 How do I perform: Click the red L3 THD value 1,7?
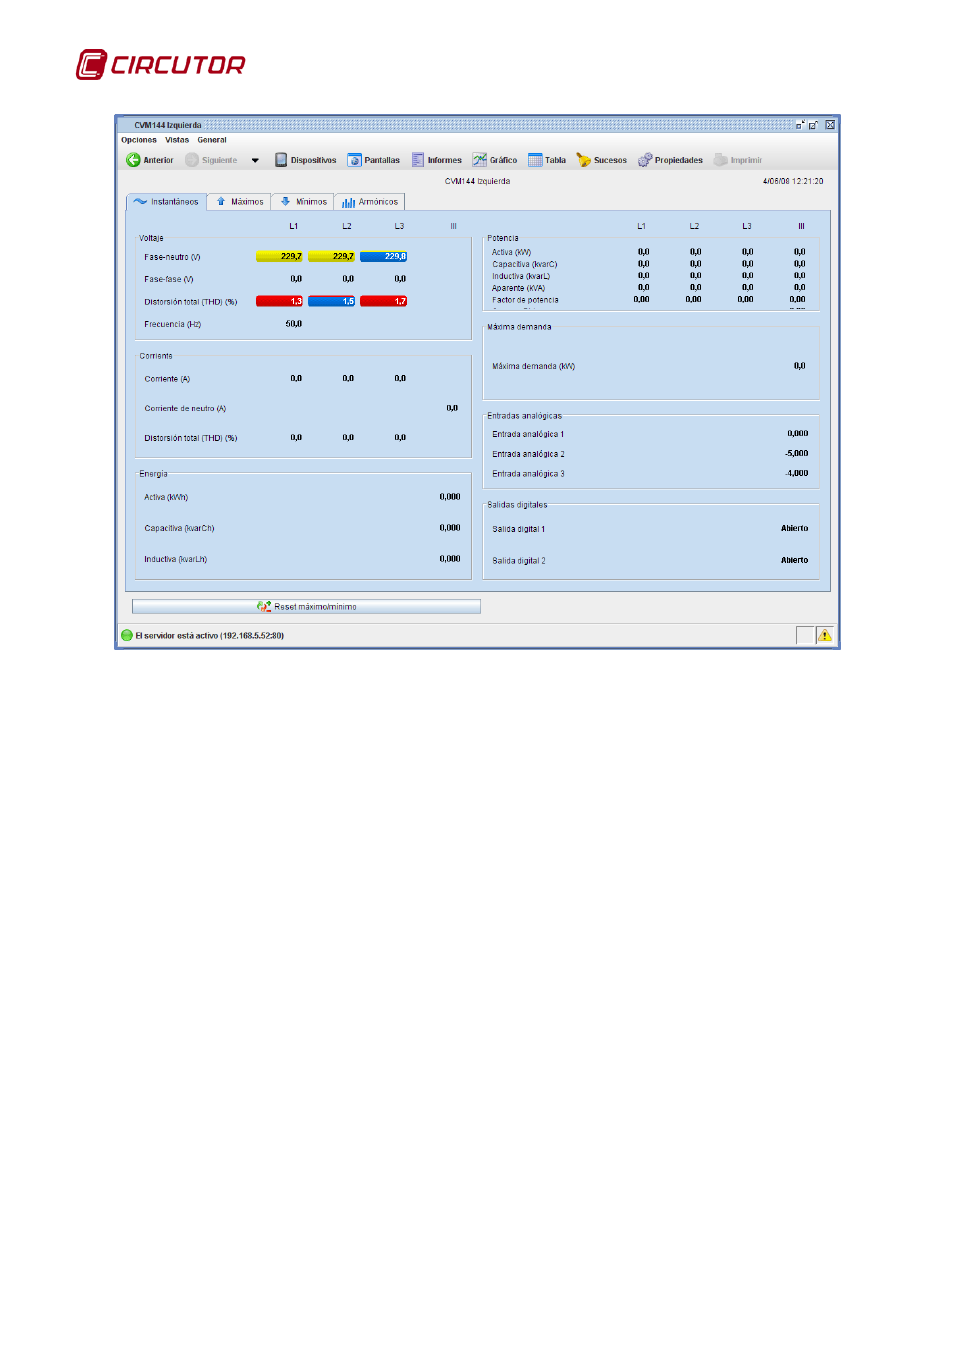pyautogui.click(x=383, y=301)
